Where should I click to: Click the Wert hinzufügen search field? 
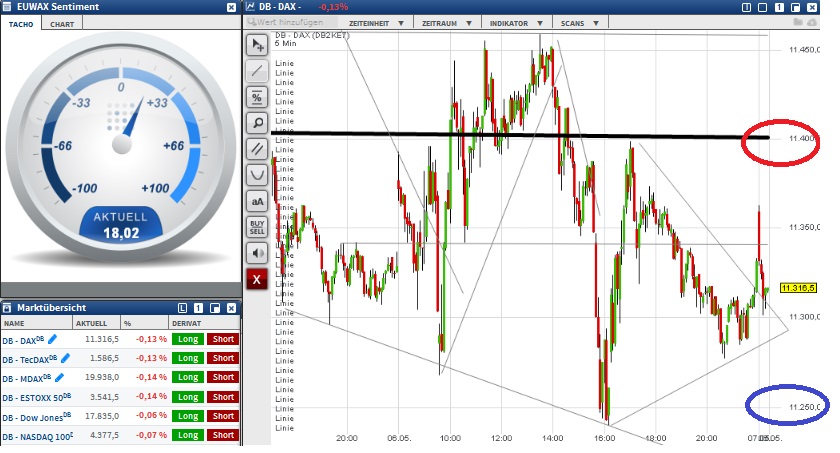[x=292, y=22]
